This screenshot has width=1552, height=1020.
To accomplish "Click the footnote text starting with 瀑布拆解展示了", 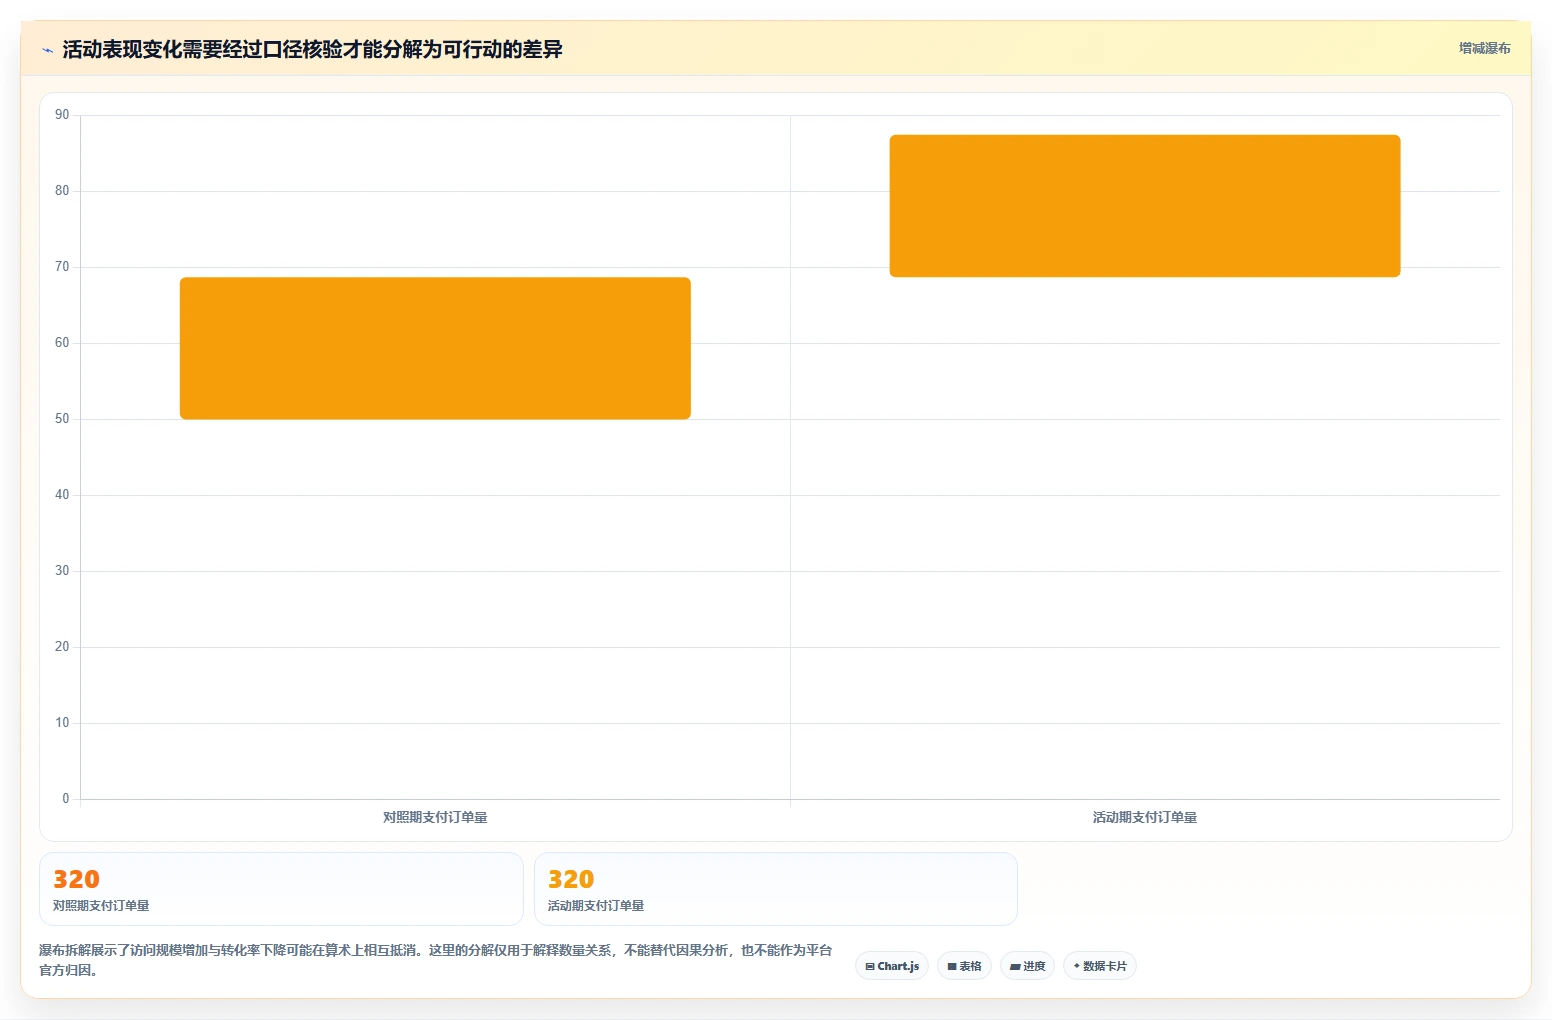I will [x=436, y=960].
